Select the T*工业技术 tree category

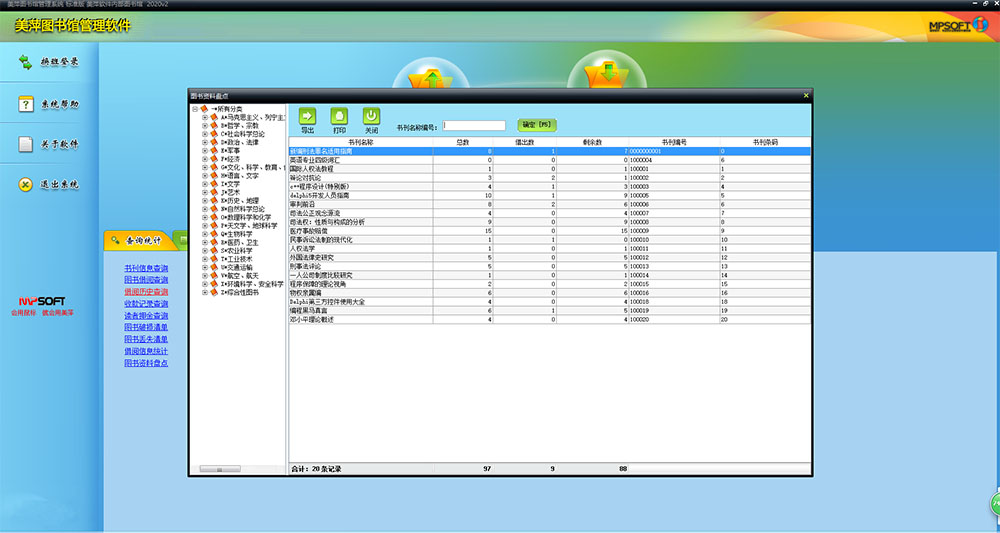(239, 258)
